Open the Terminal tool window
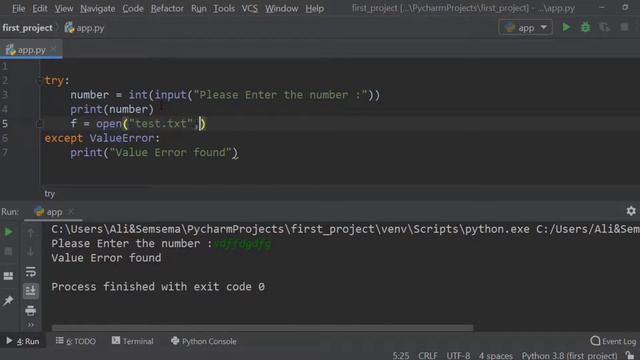The image size is (640, 360). coord(133,341)
